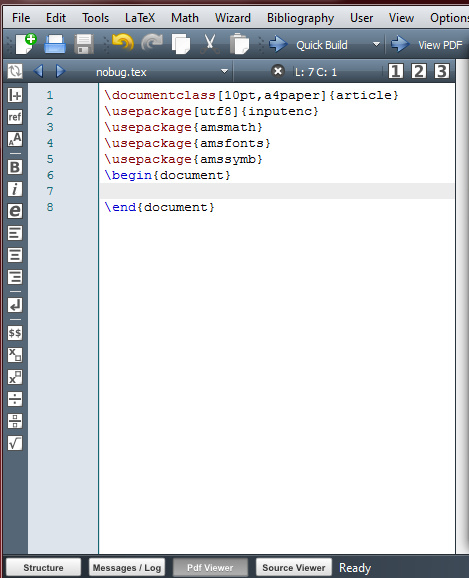Image resolution: width=469 pixels, height=578 pixels.
Task: Go to the next document with the right arrow
Action: click(x=60, y=71)
